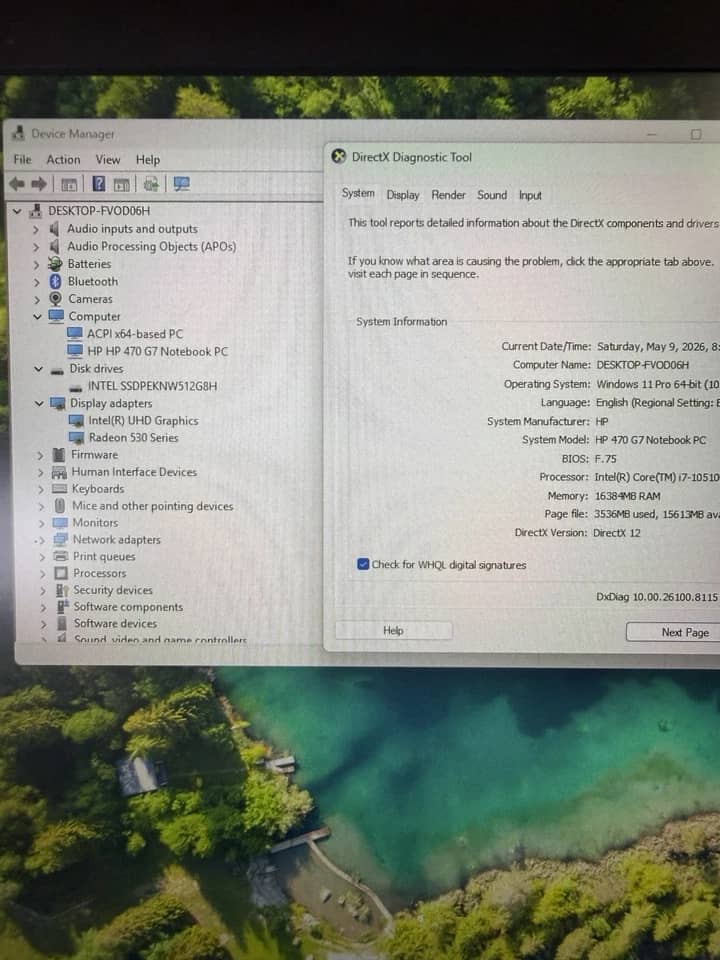The width and height of the screenshot is (720, 960).
Task: Switch to the Input tab in DxDiag
Action: click(x=530, y=195)
